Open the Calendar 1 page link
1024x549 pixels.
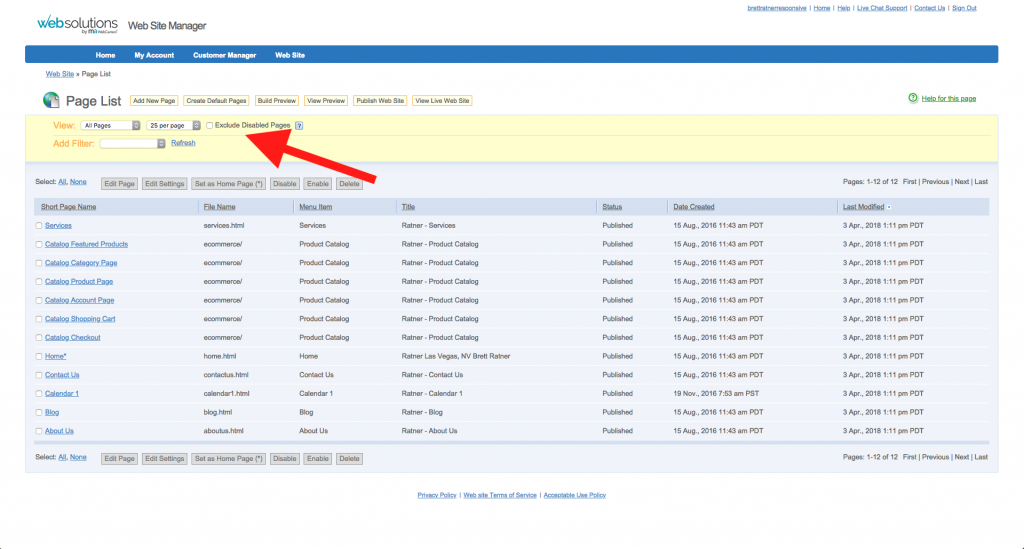click(62, 394)
